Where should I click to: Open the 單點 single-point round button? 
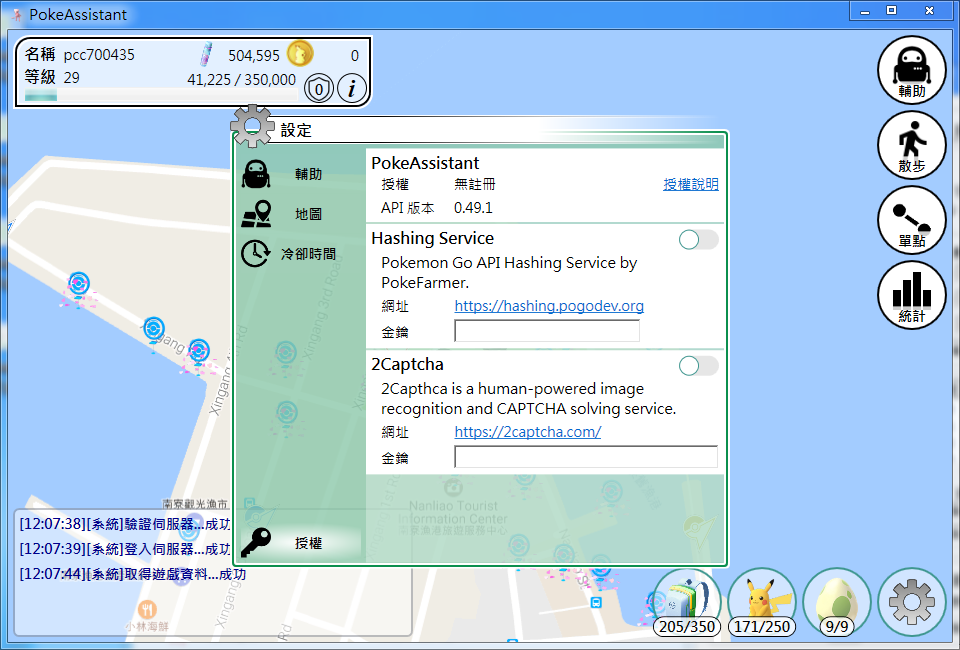(911, 220)
